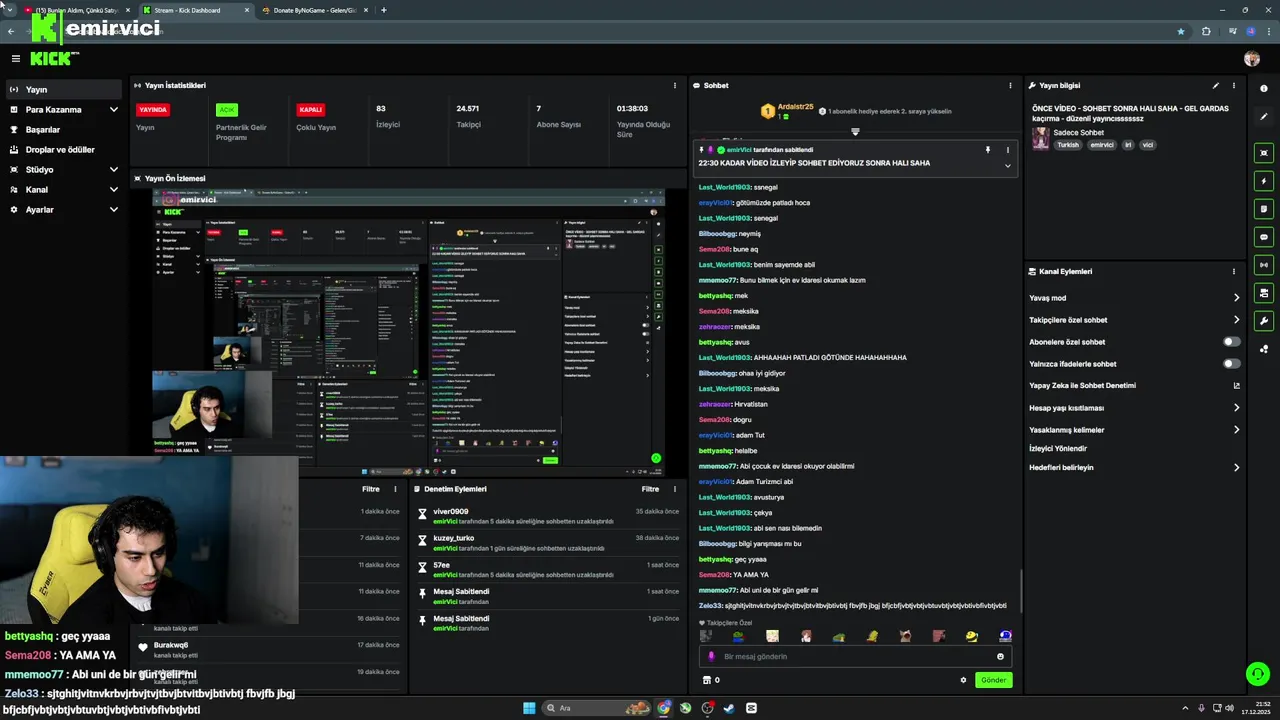1280x720 pixels.
Task: Open the shop icon below message box
Action: click(707, 680)
